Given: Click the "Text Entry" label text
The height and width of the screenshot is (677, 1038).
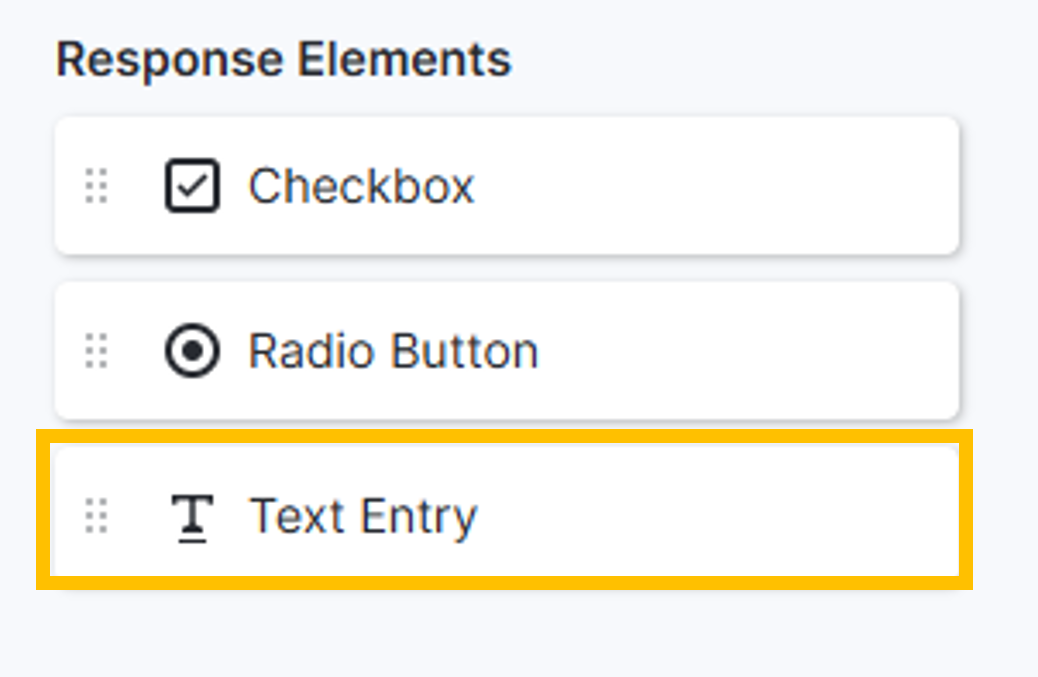Looking at the screenshot, I should [x=363, y=517].
